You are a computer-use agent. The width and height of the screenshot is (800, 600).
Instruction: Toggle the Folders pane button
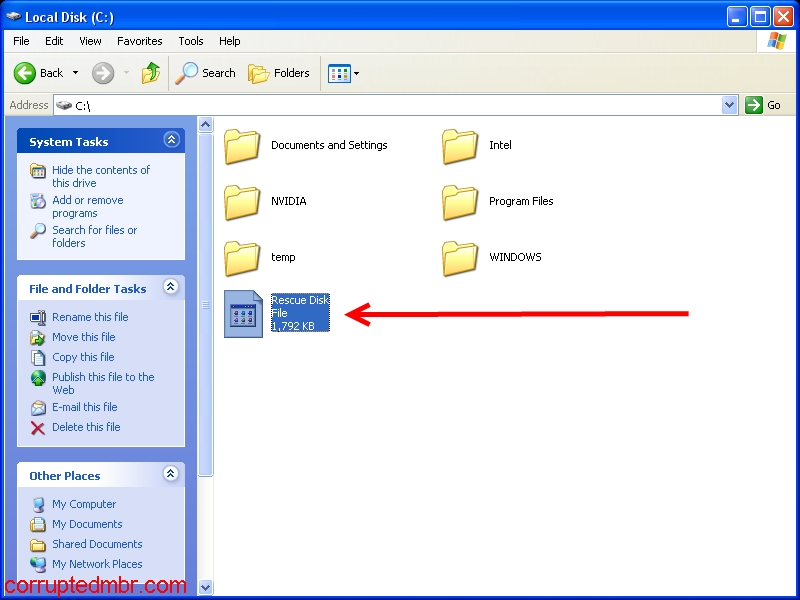tap(279, 73)
